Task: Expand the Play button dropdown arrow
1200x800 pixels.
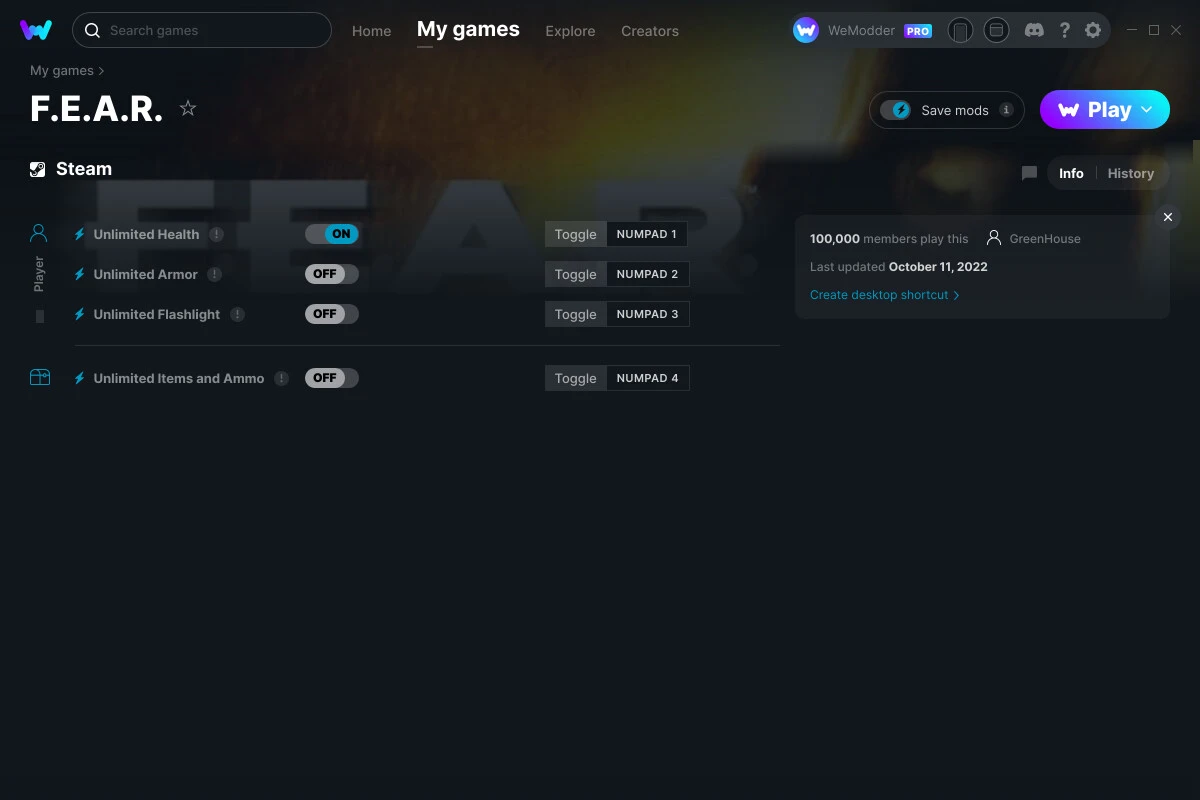Action: 1147,110
